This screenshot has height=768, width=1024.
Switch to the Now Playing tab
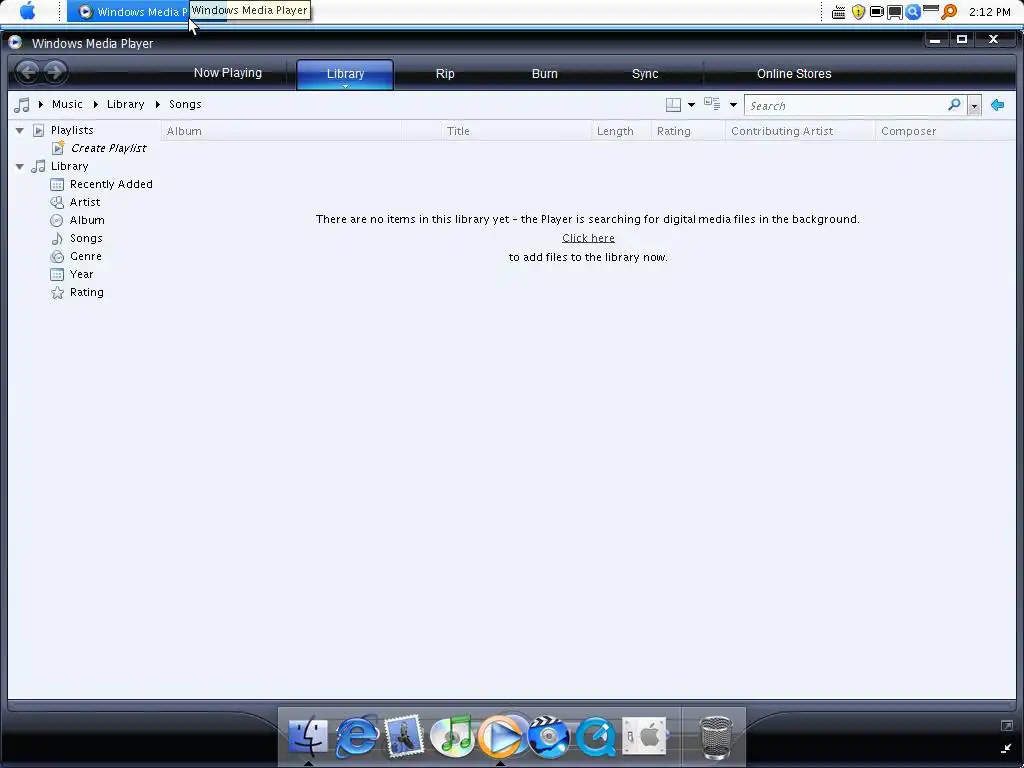click(228, 72)
